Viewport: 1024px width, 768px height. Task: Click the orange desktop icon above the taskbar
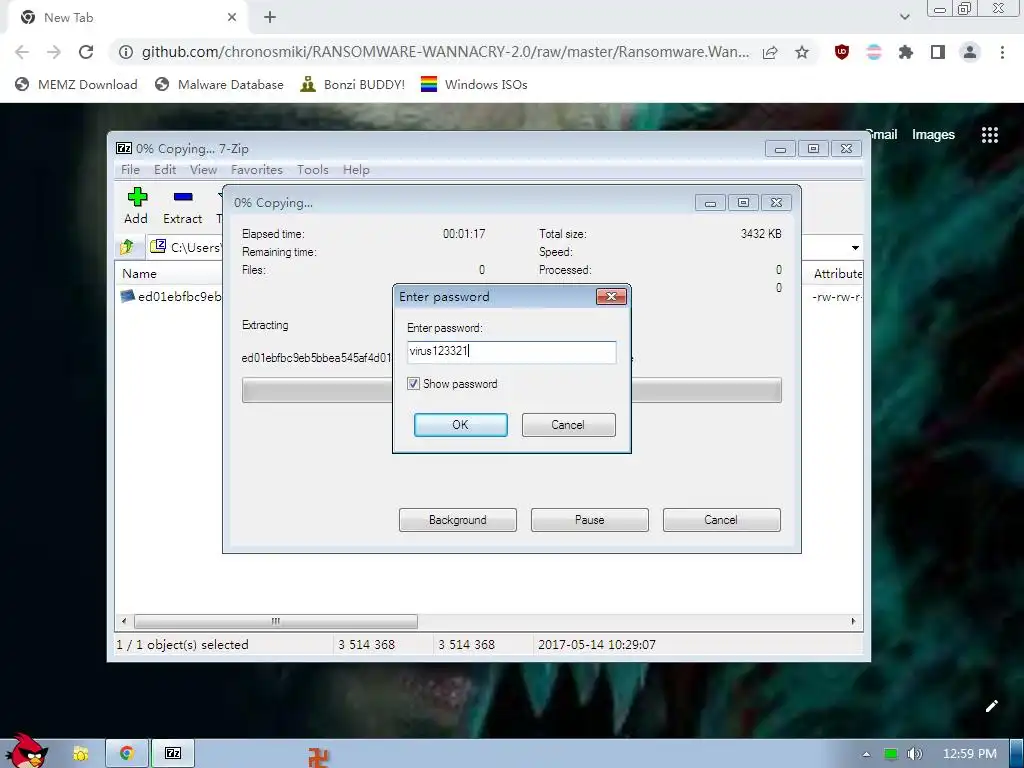[318, 758]
